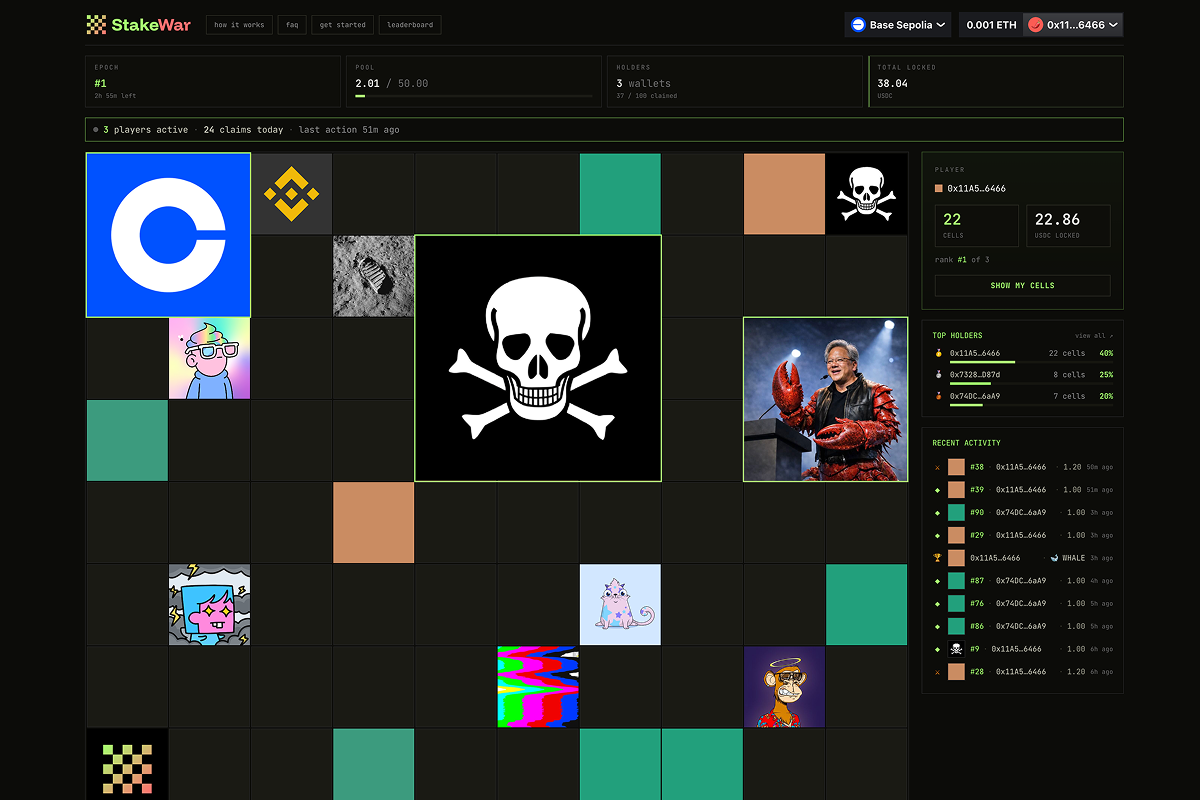This screenshot has height=800, width=1200.
Task: Click the diamond icon on activity row #90
Action: pyautogui.click(x=937, y=513)
